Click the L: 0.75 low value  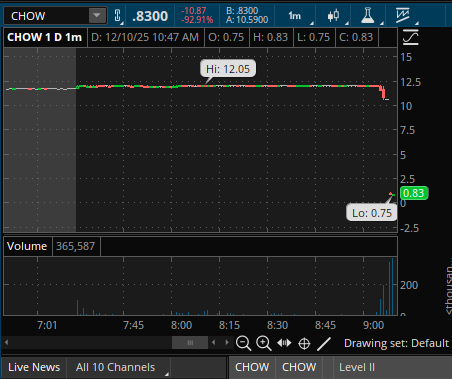pos(313,37)
